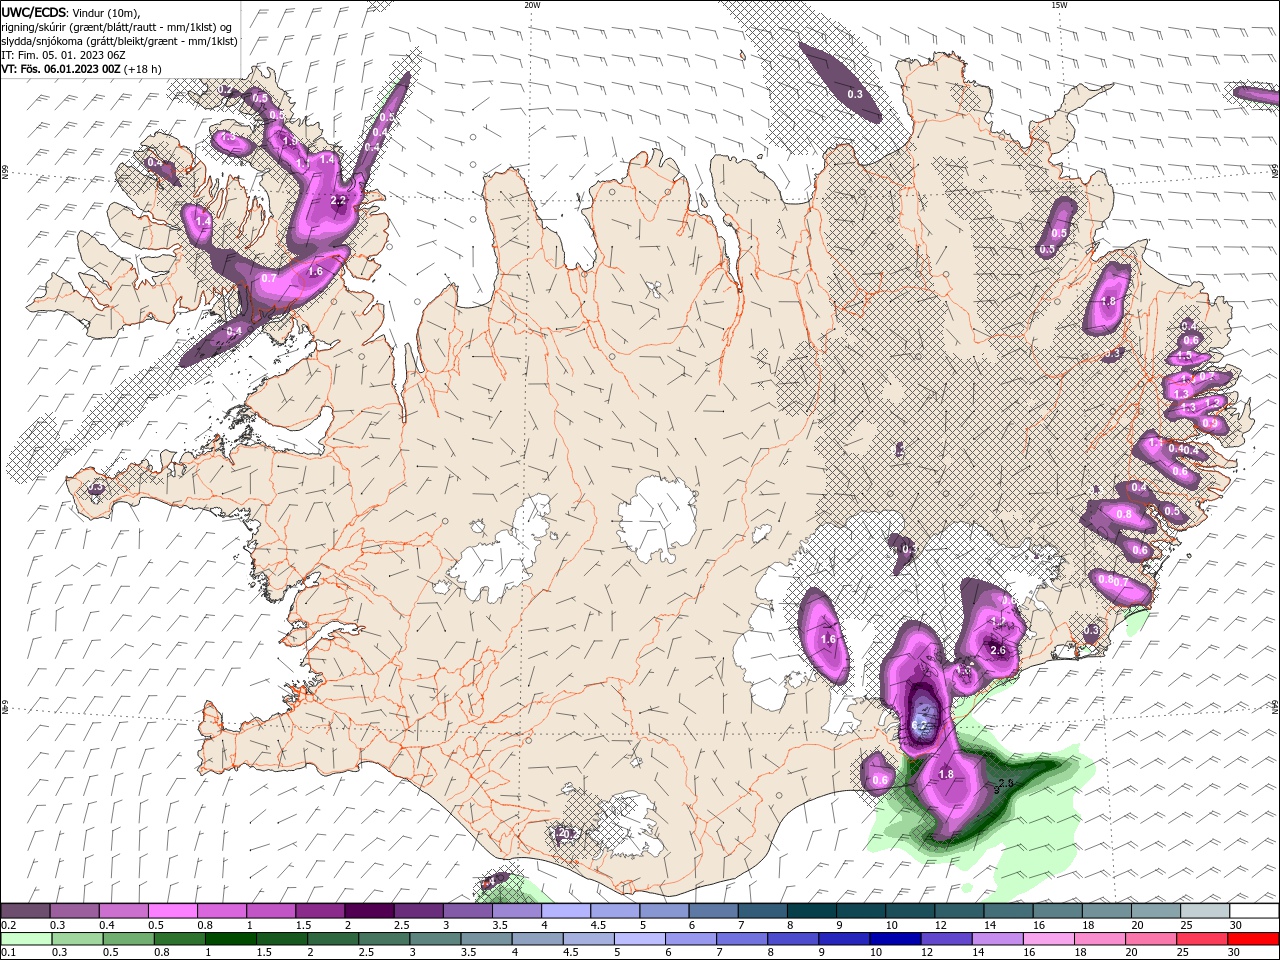Click the bold UWC/ECDS title text
Screen dimensions: 1280x960
click(34, 12)
